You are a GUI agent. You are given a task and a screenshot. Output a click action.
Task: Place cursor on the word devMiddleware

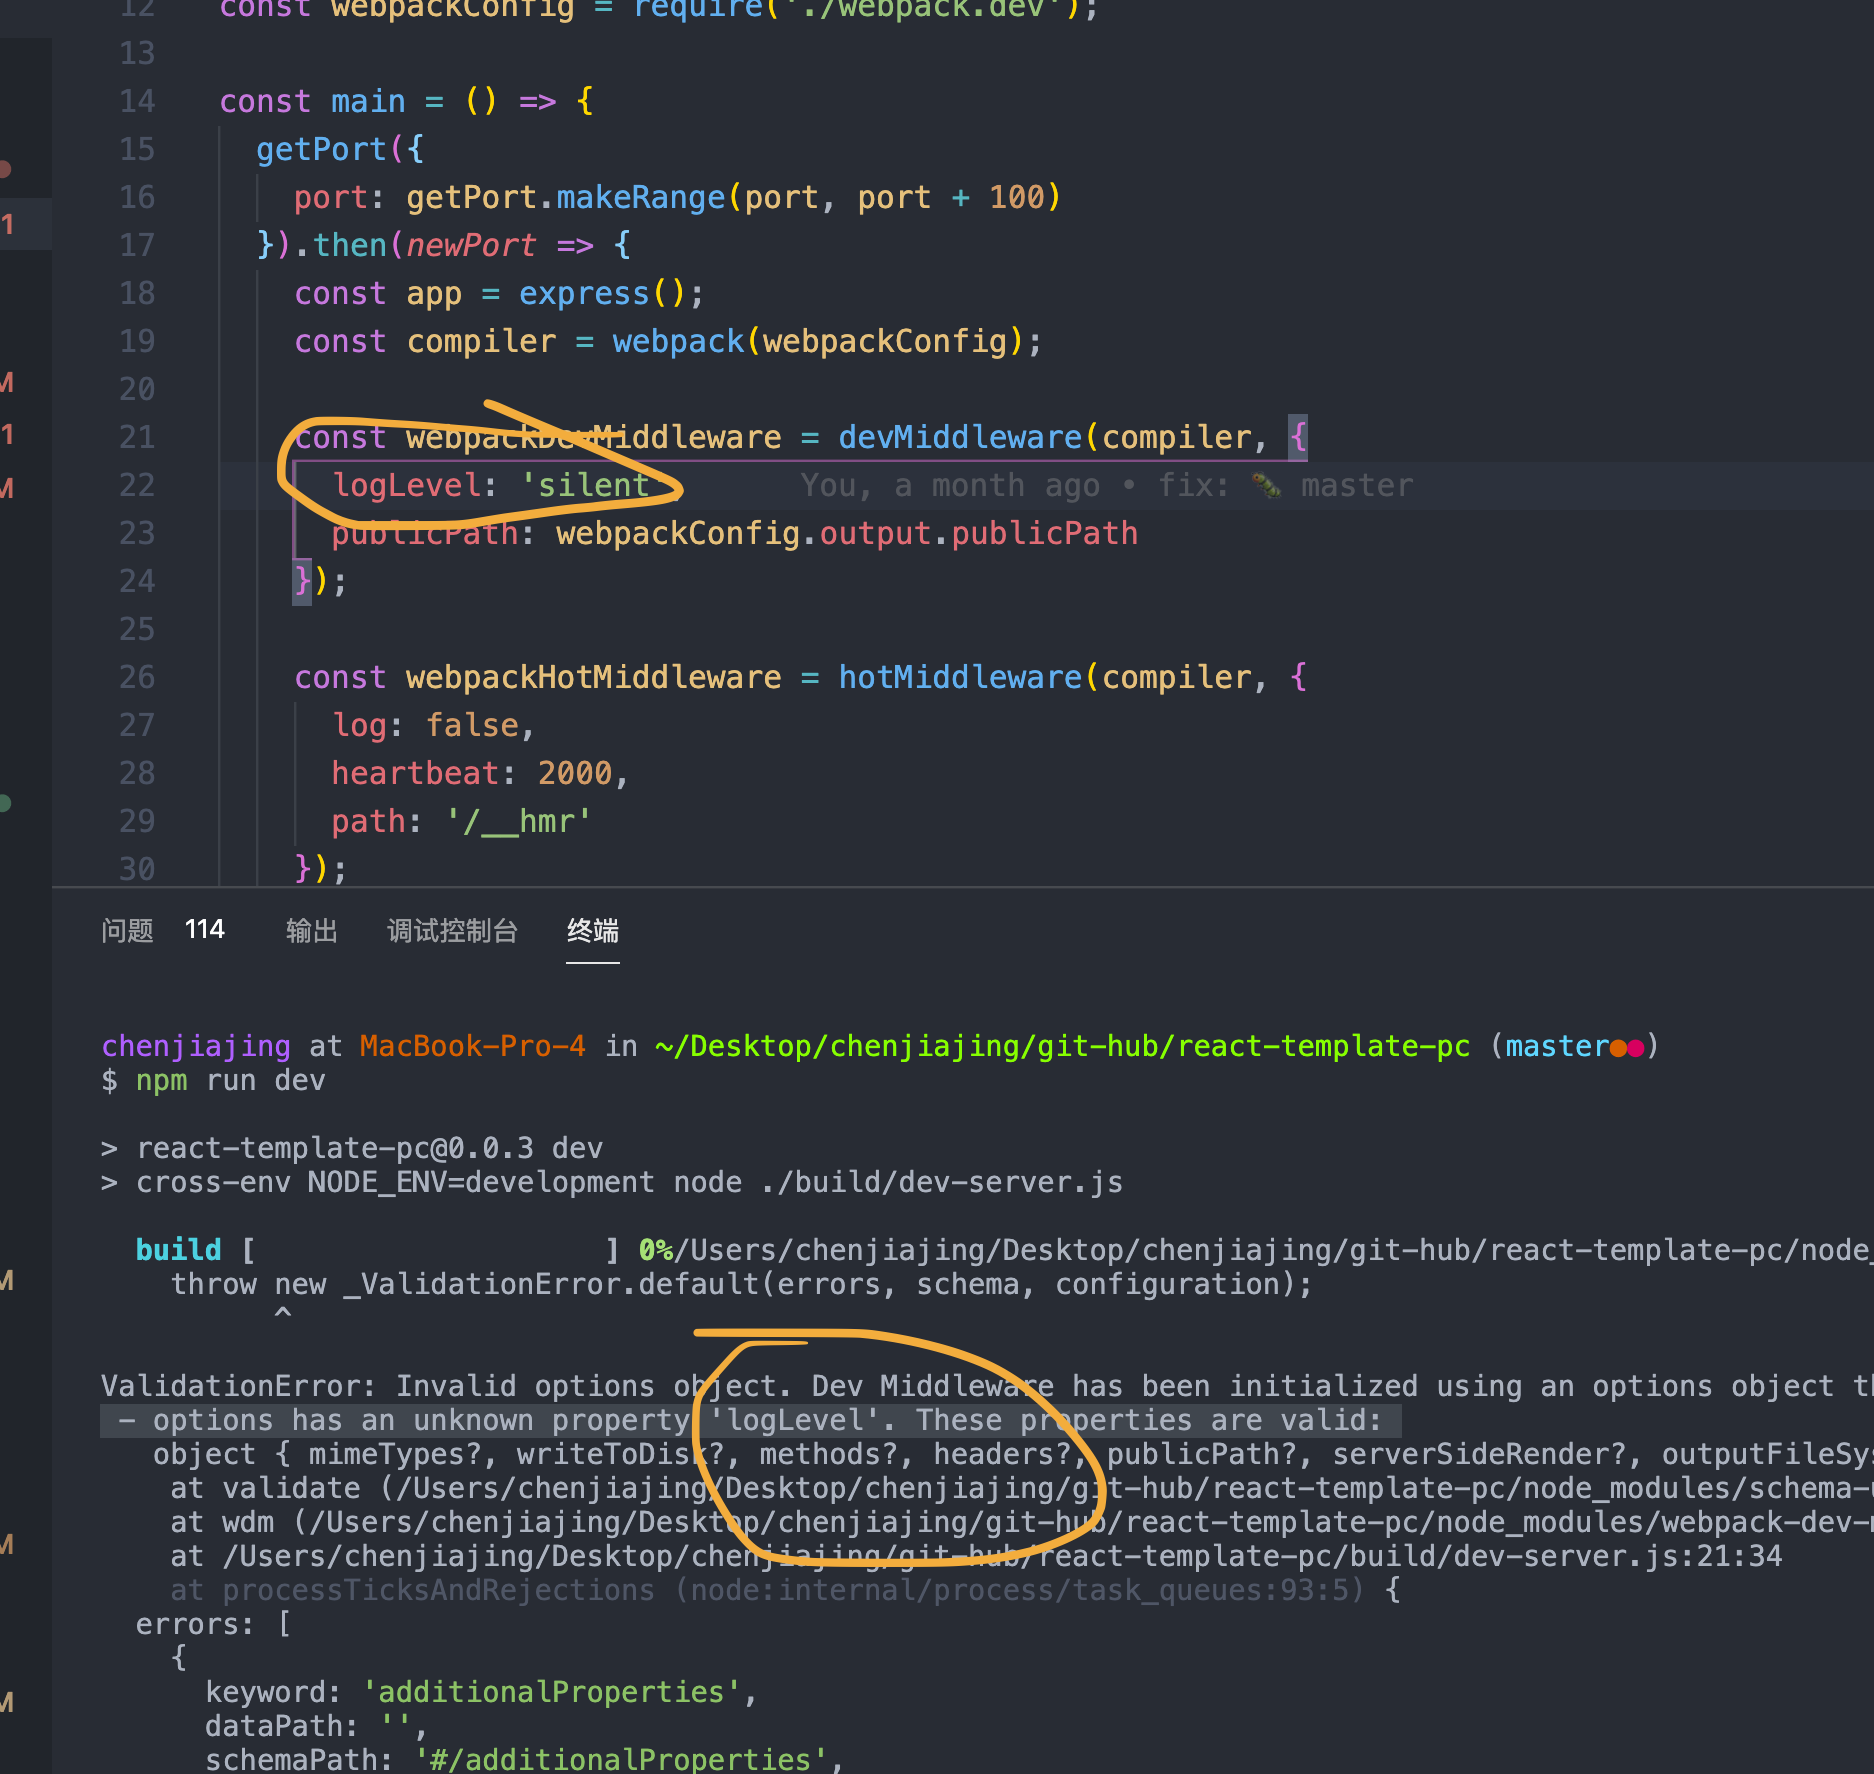tap(960, 437)
